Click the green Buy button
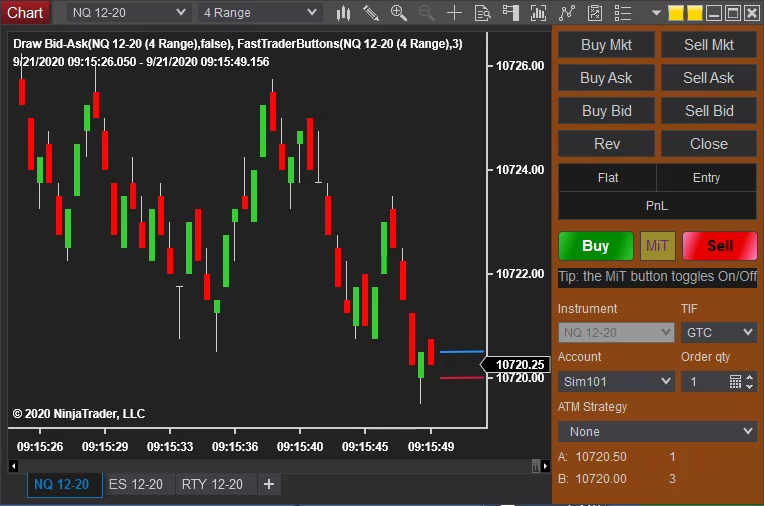Viewport: 764px width, 506px height. [x=596, y=246]
